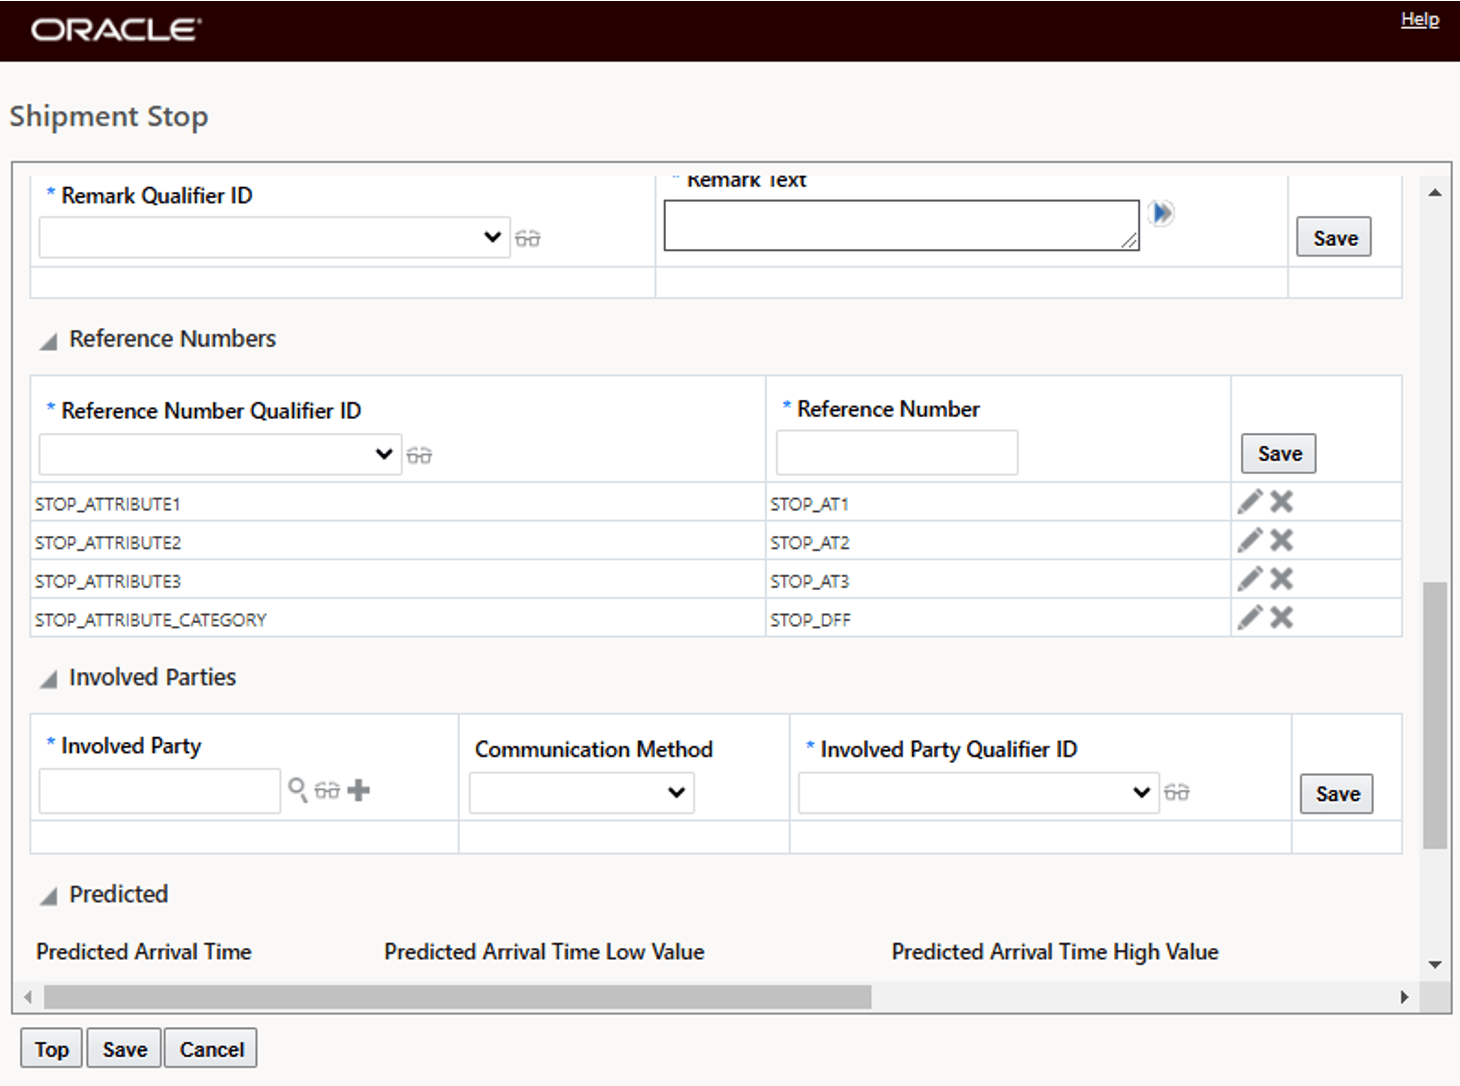Save the reference number entry
The height and width of the screenshot is (1086, 1460).
pyautogui.click(x=1279, y=453)
